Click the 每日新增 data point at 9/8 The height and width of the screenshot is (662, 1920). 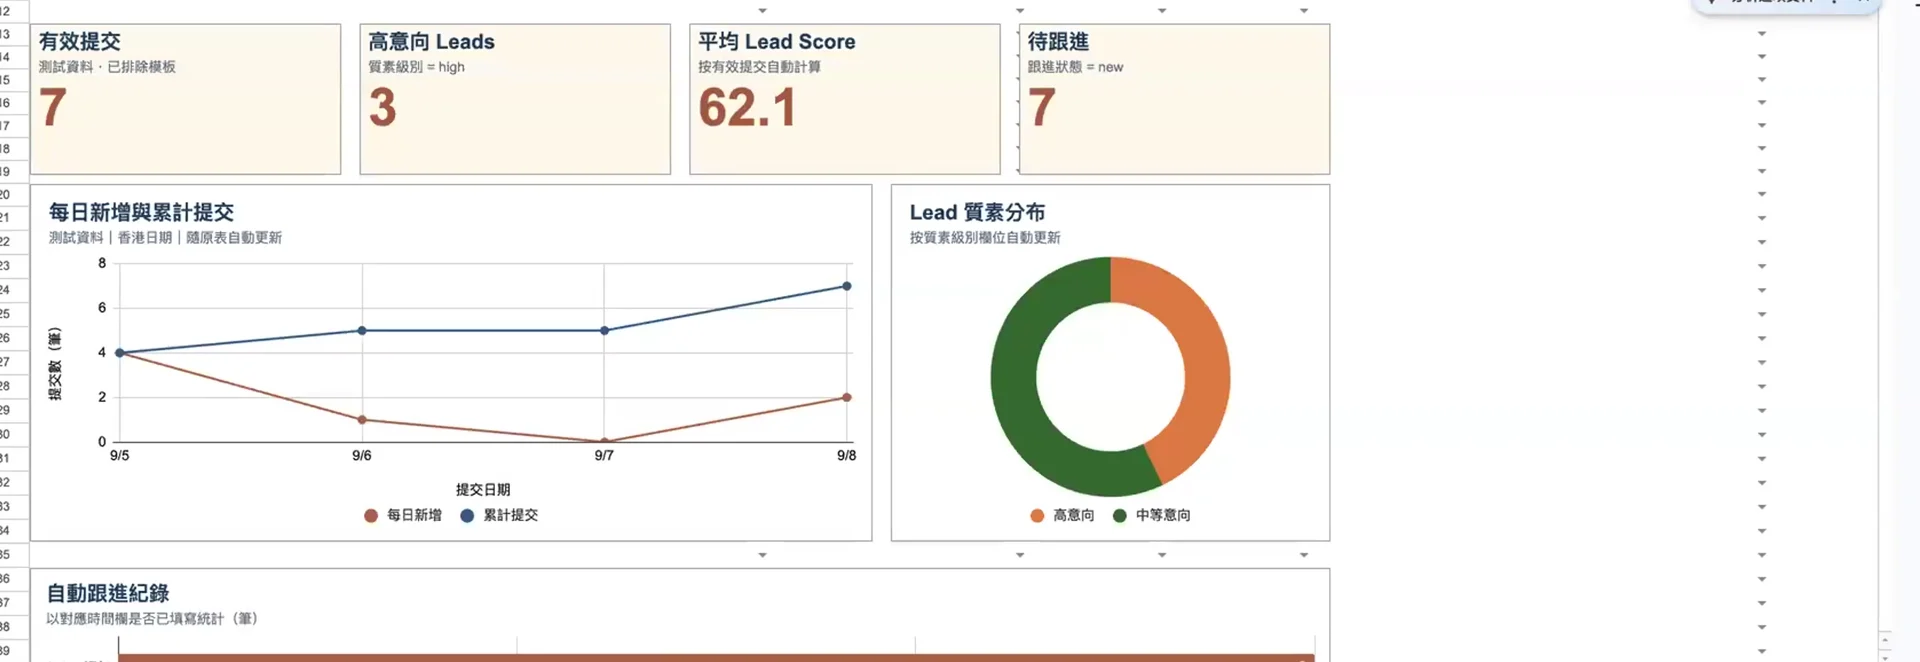847,397
